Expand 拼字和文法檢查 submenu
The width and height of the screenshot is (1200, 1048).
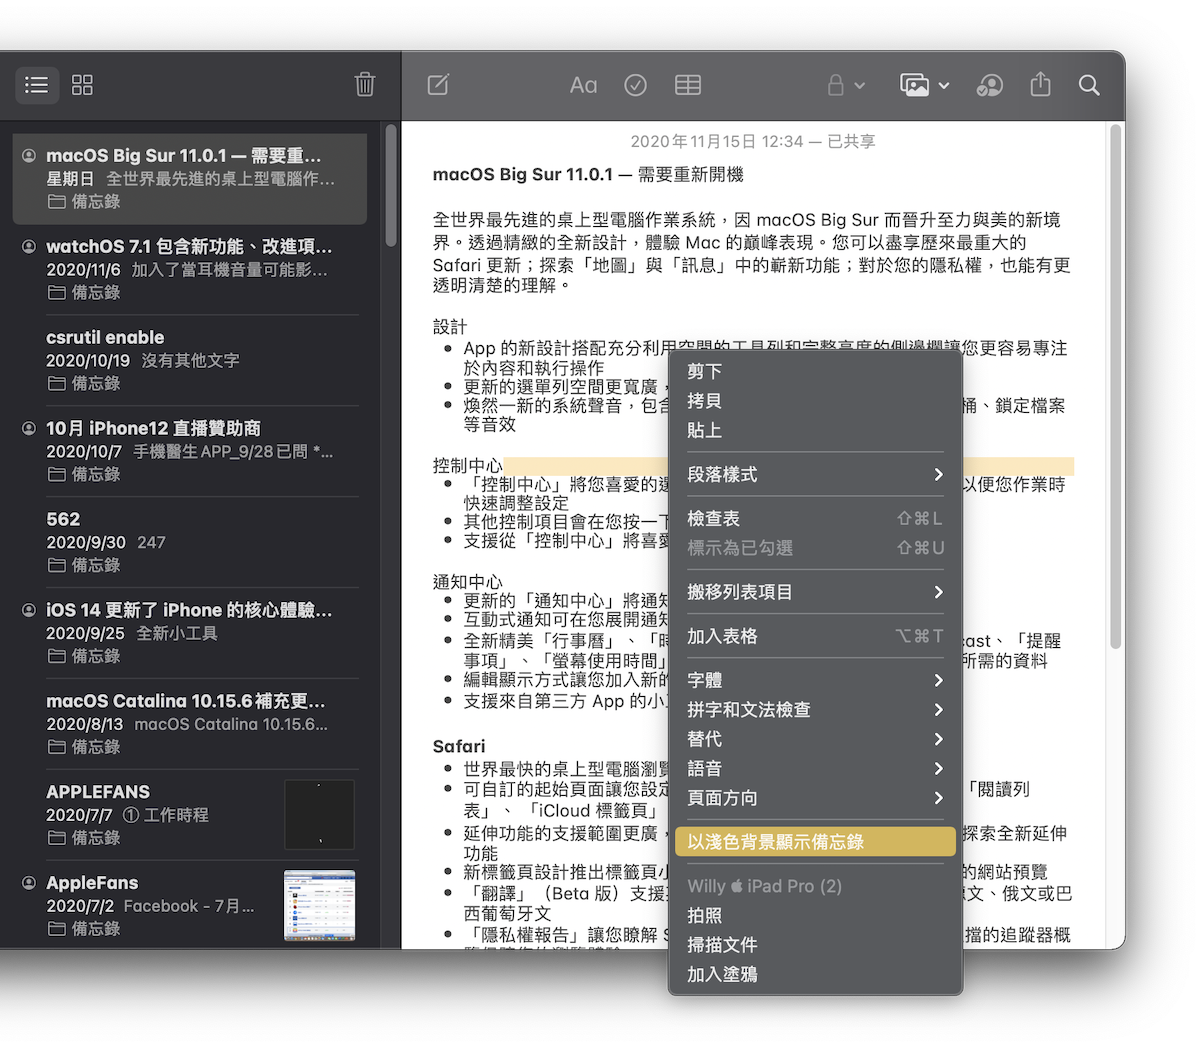[x=815, y=710]
